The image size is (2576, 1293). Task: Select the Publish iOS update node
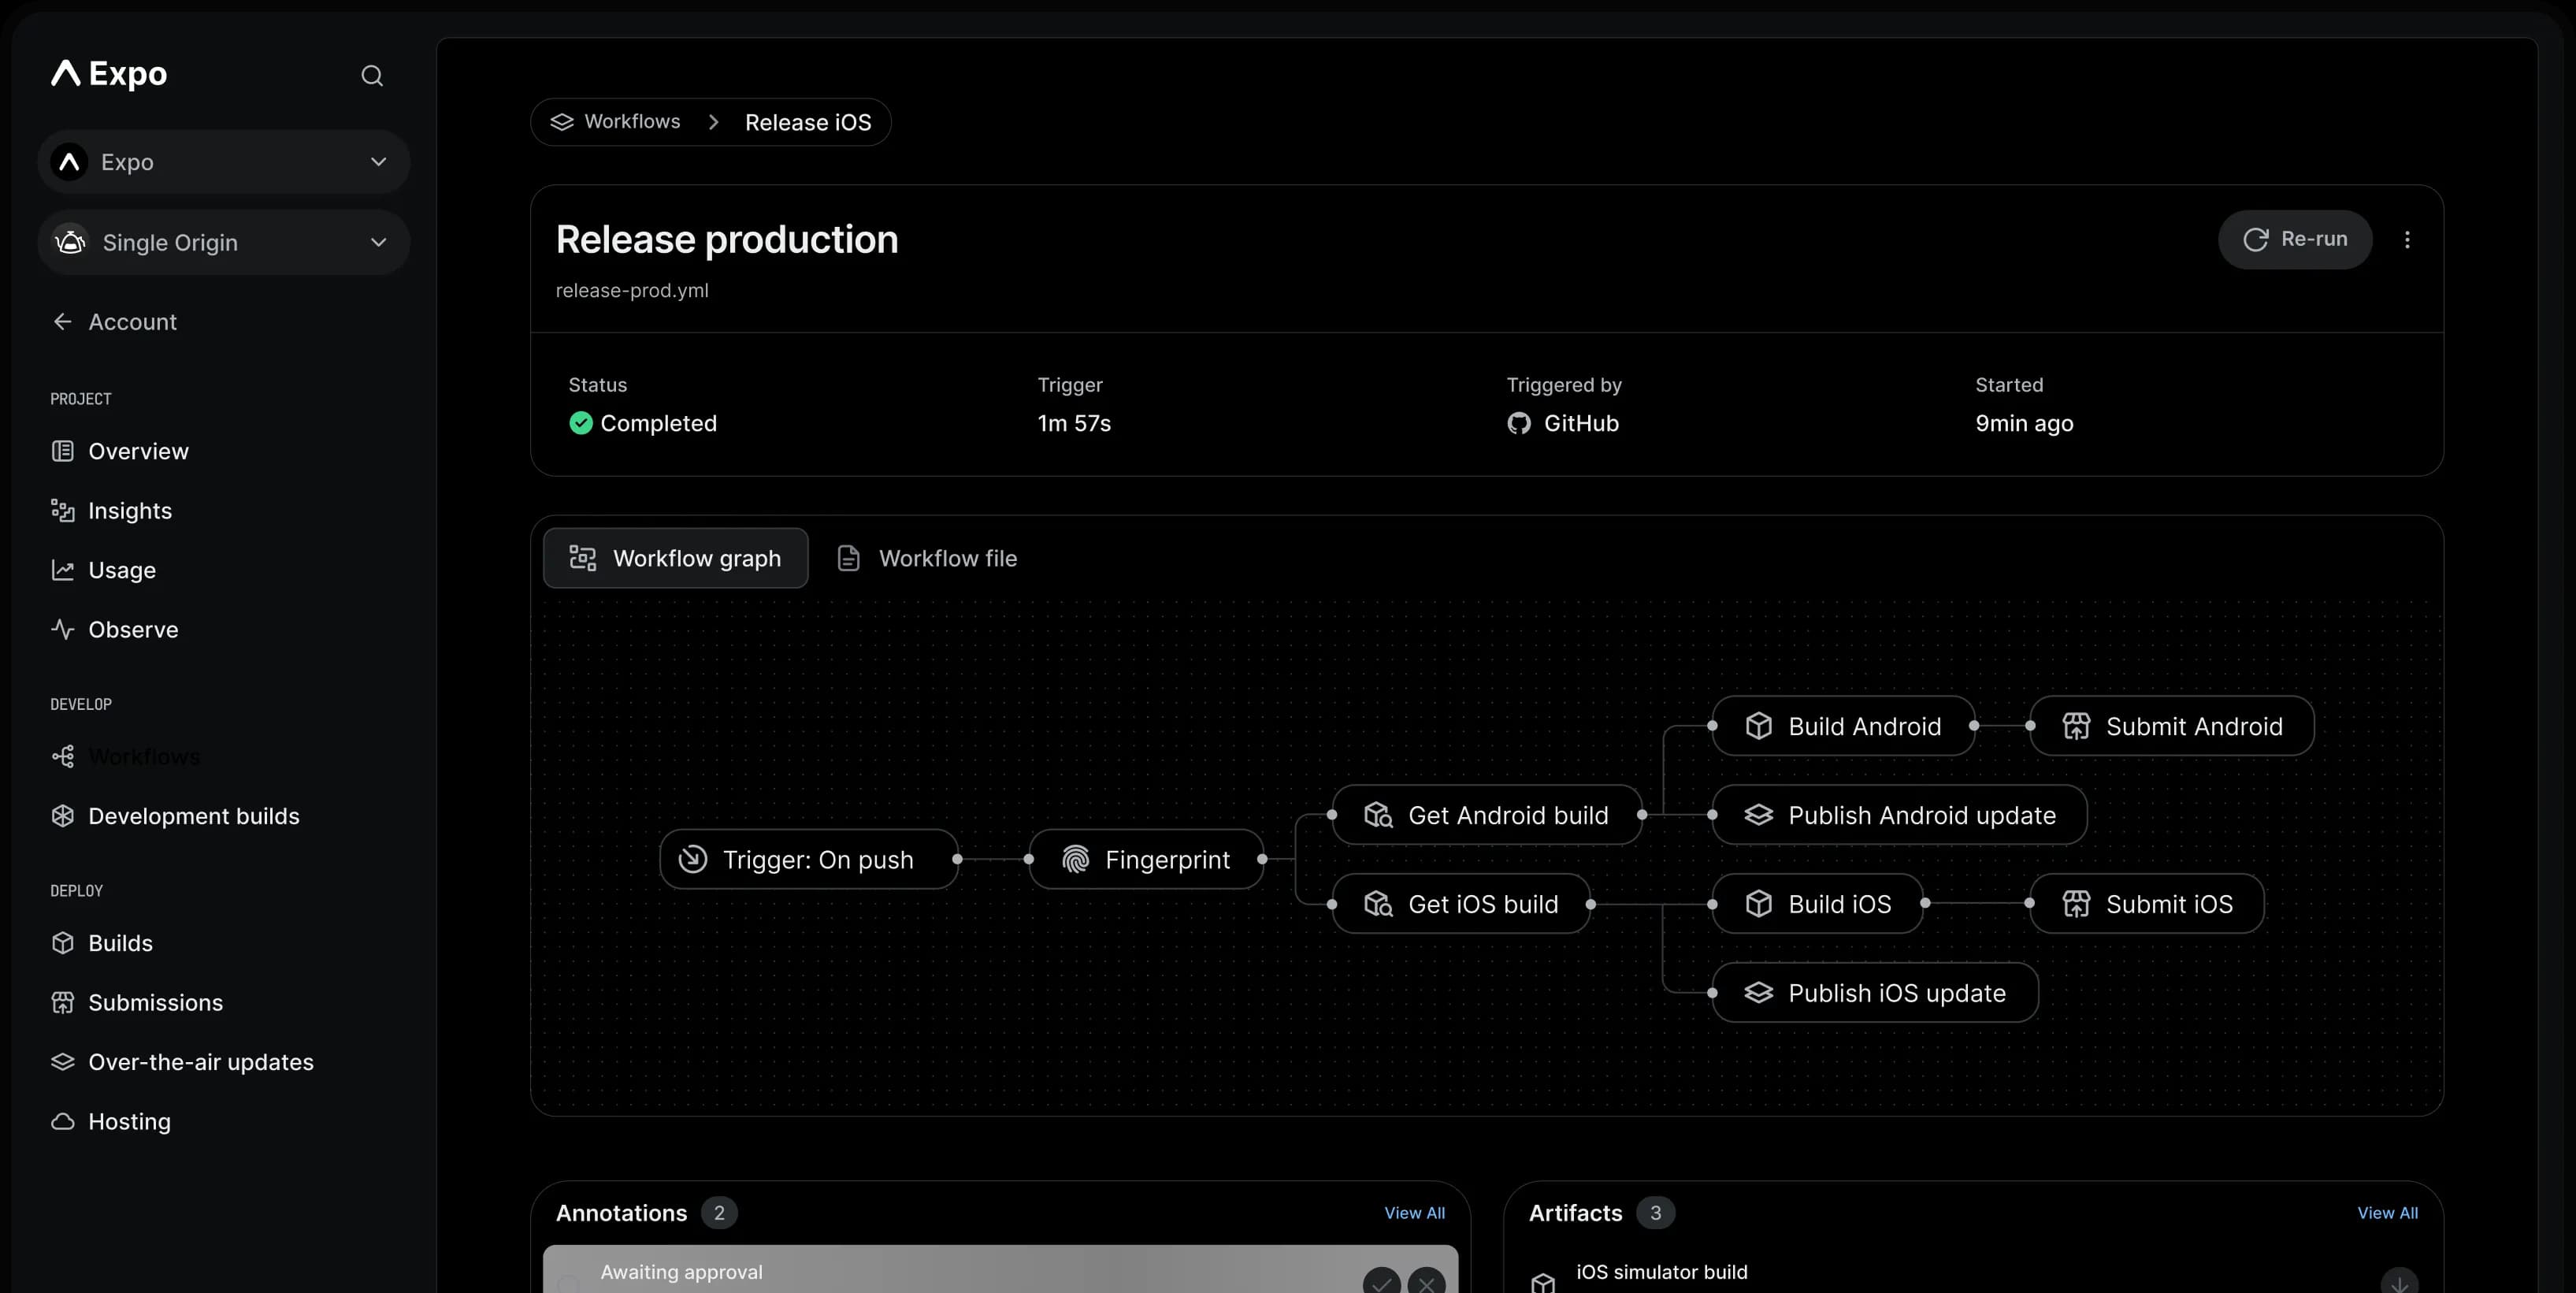click(x=1875, y=993)
